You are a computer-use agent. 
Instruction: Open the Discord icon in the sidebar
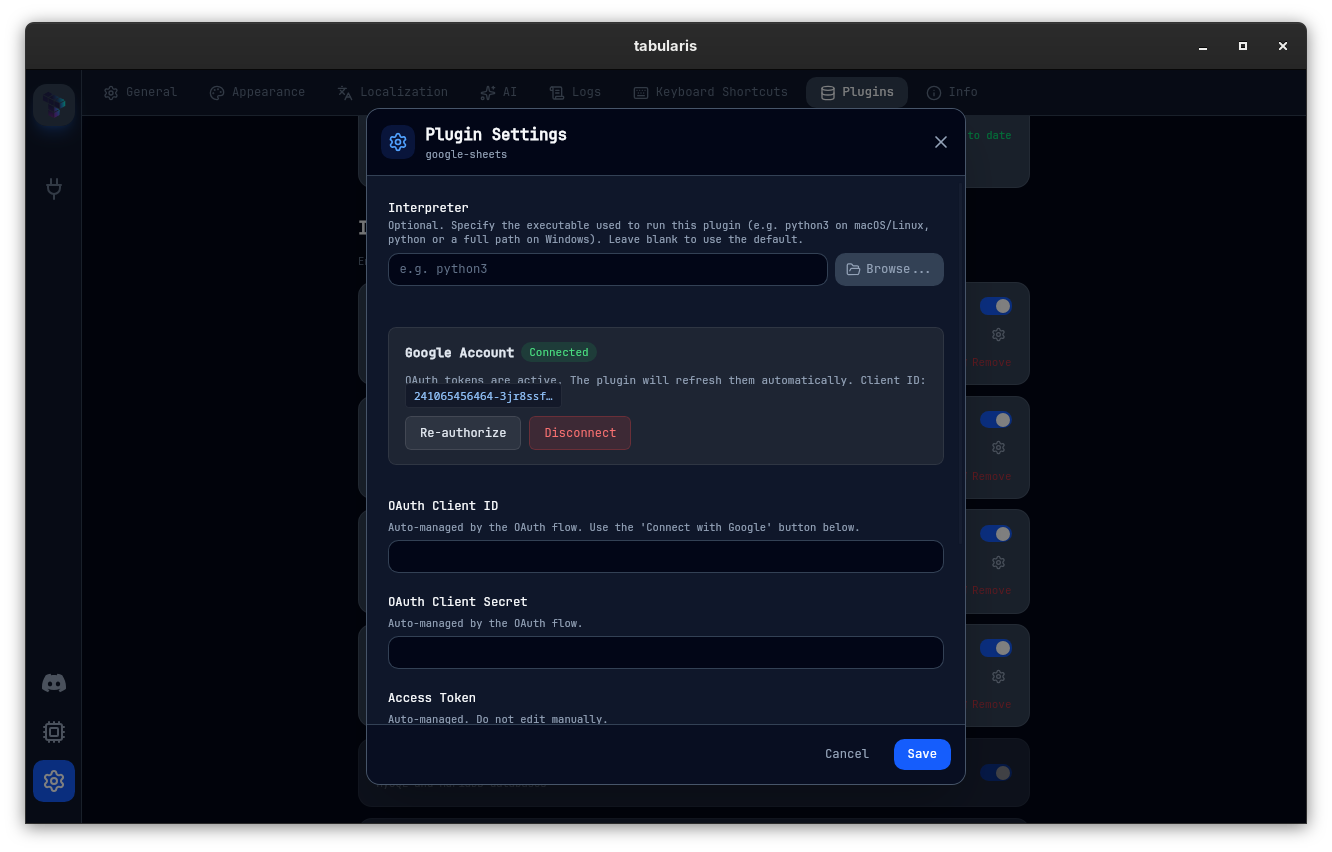(x=54, y=683)
